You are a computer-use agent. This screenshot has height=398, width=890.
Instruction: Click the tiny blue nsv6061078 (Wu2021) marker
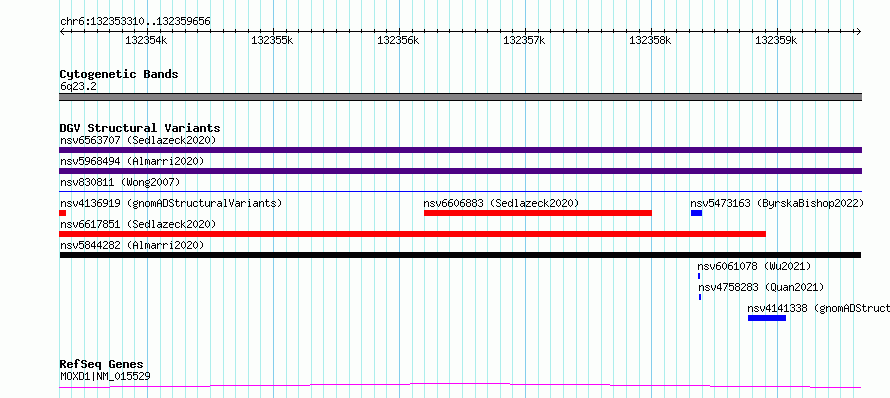699,276
